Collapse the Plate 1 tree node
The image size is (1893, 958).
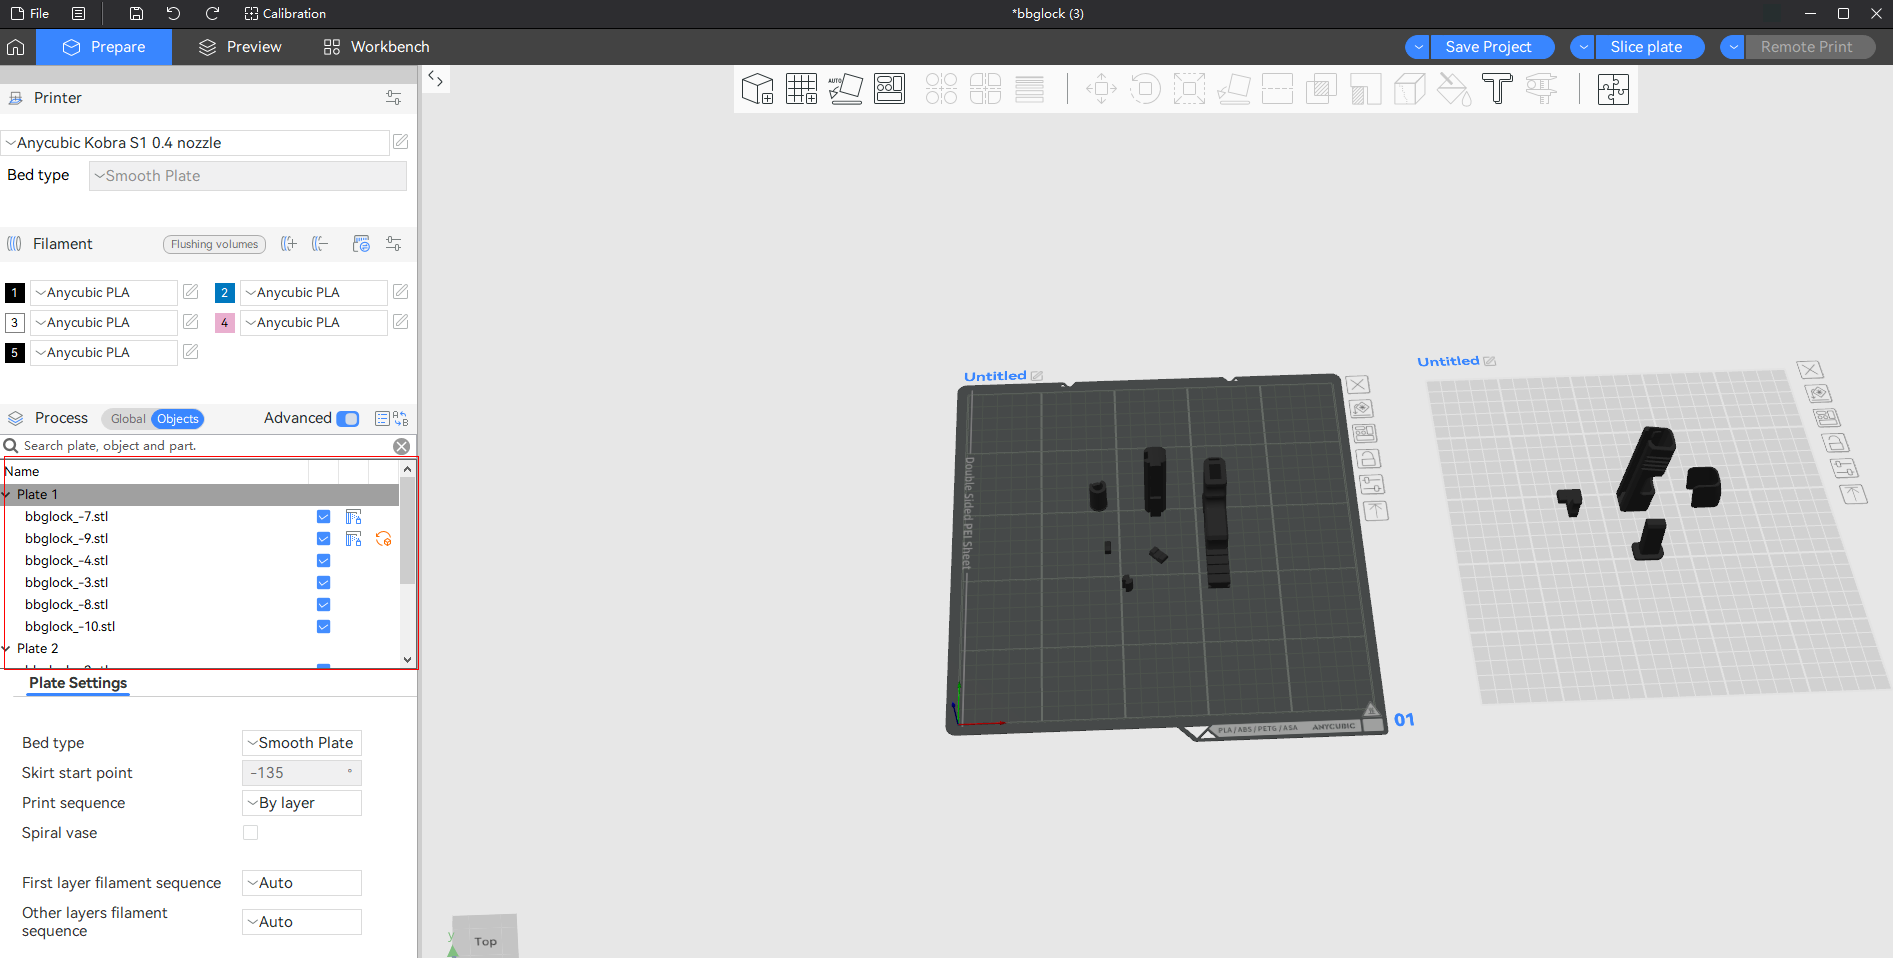coord(6,495)
